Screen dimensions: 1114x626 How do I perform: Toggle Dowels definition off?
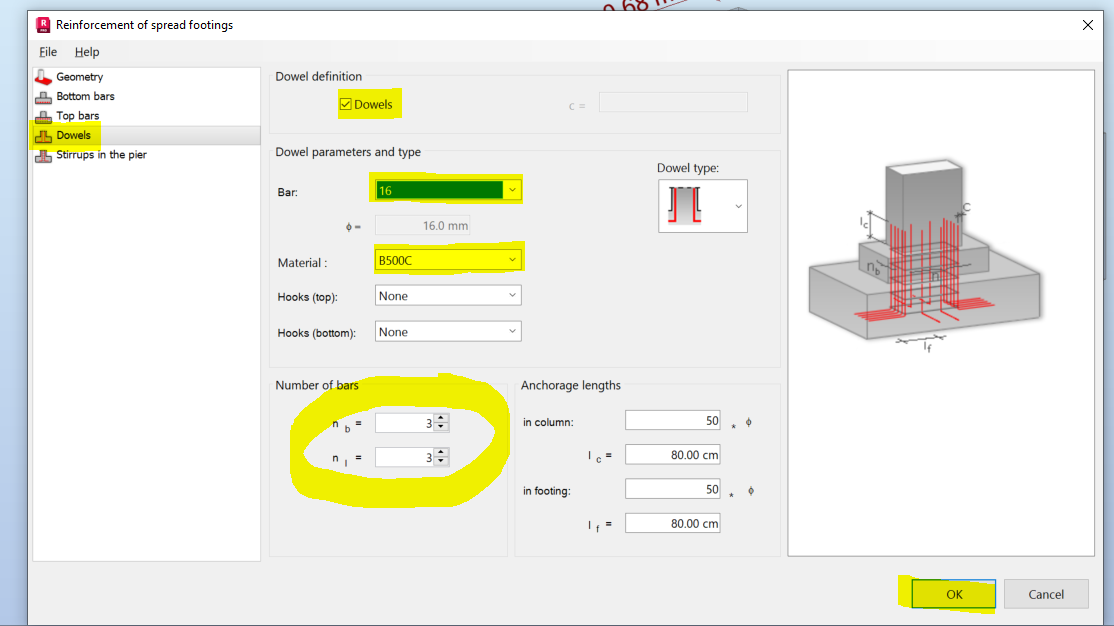point(345,103)
